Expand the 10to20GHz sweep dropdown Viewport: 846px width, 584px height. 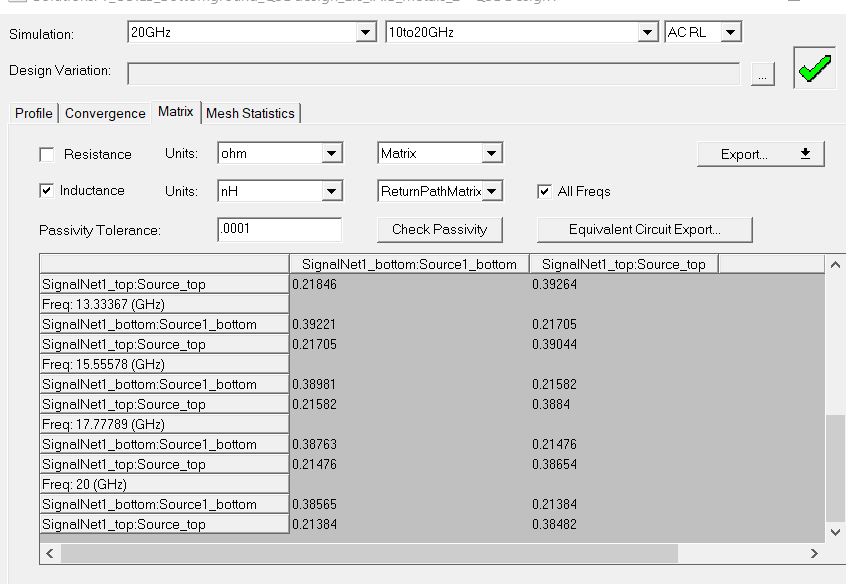[647, 33]
